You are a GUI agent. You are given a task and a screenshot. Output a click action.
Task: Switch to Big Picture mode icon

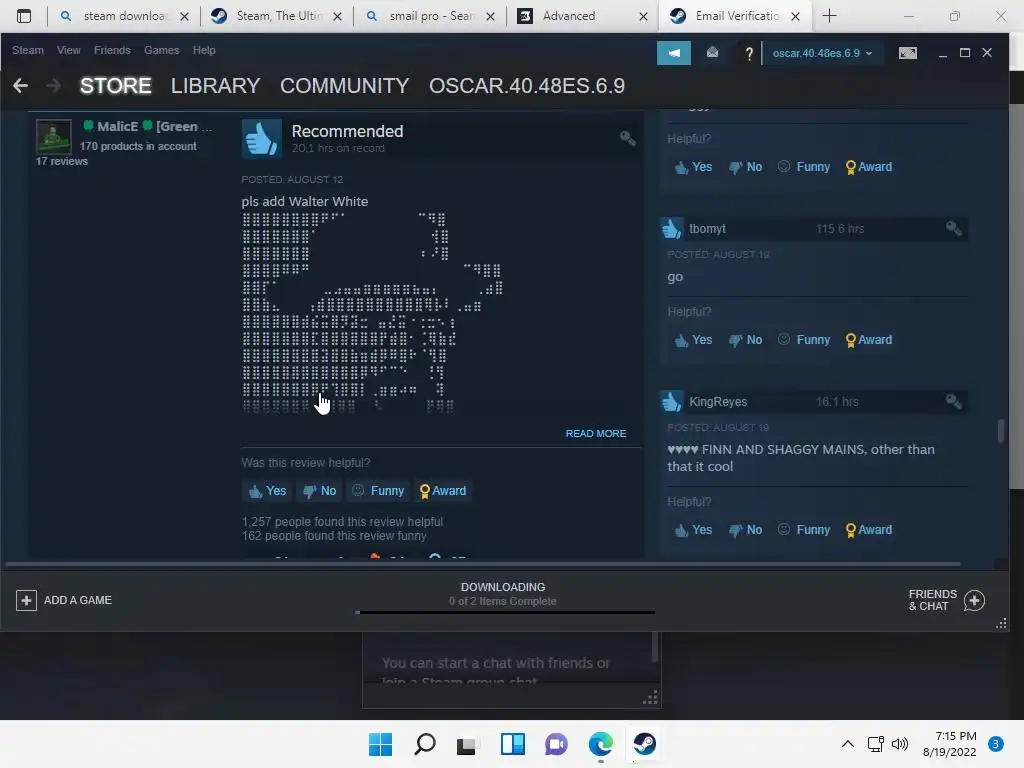tap(908, 53)
